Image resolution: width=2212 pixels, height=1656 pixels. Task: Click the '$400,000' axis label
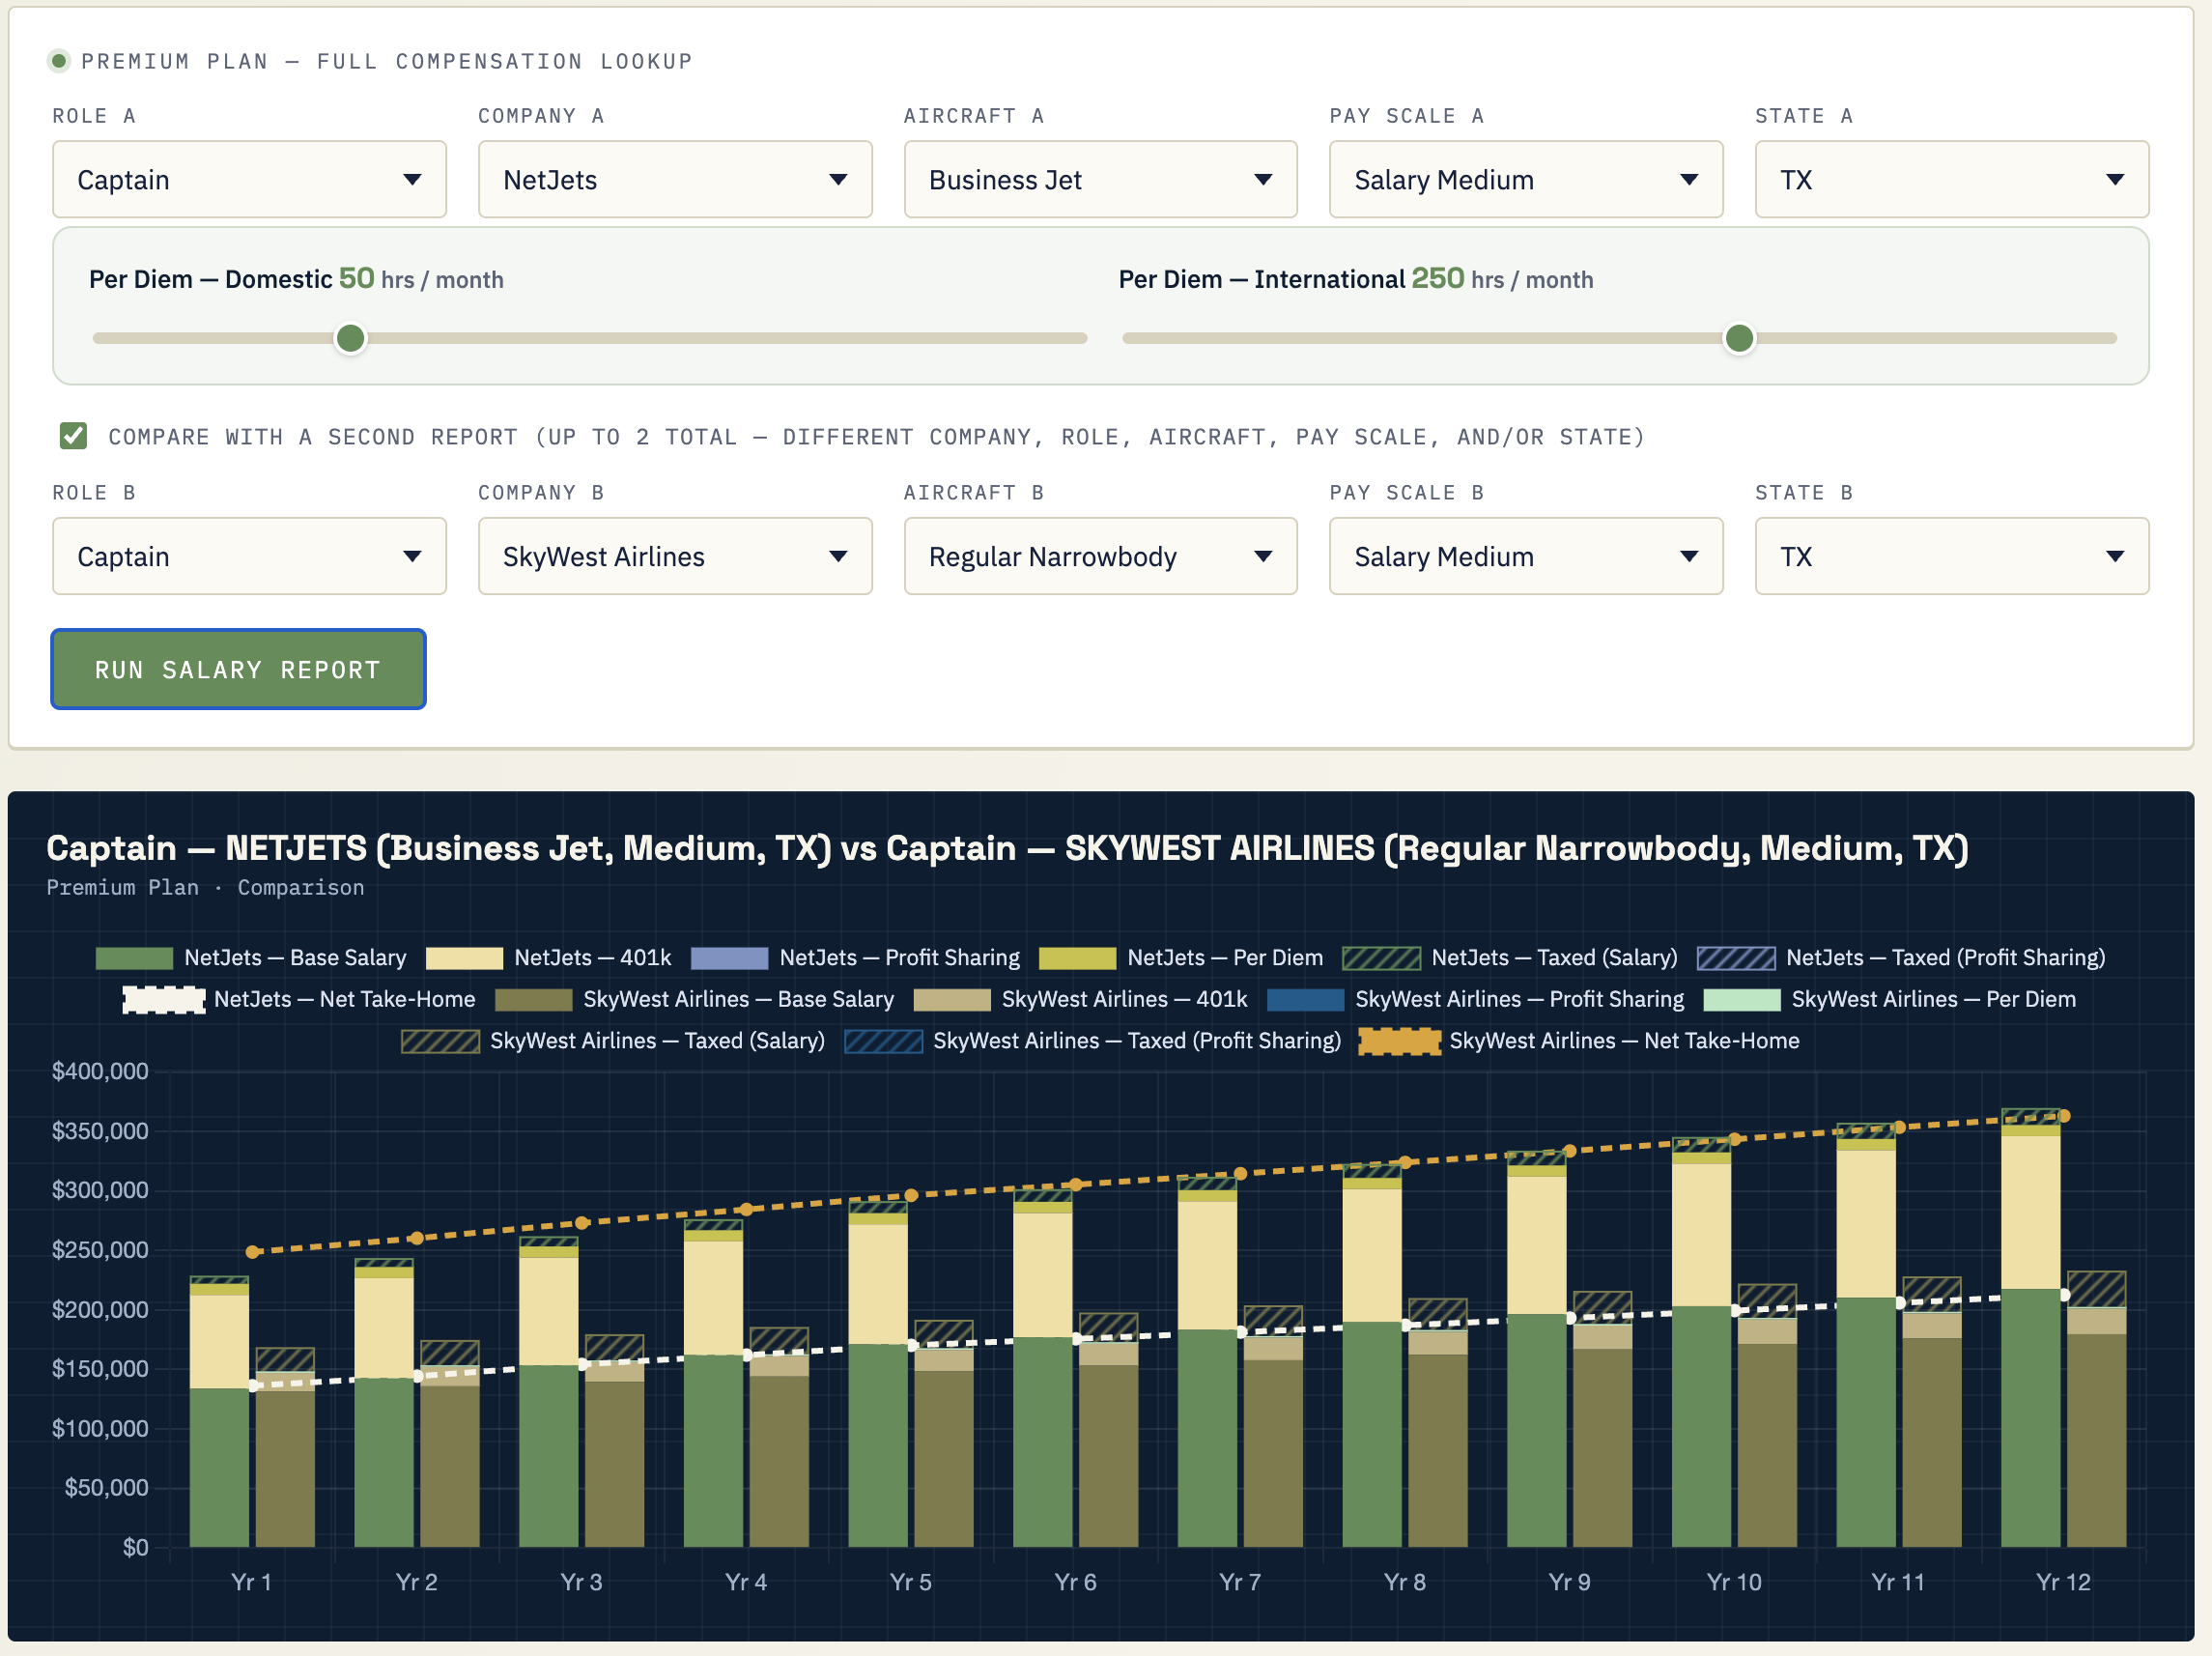click(100, 1071)
